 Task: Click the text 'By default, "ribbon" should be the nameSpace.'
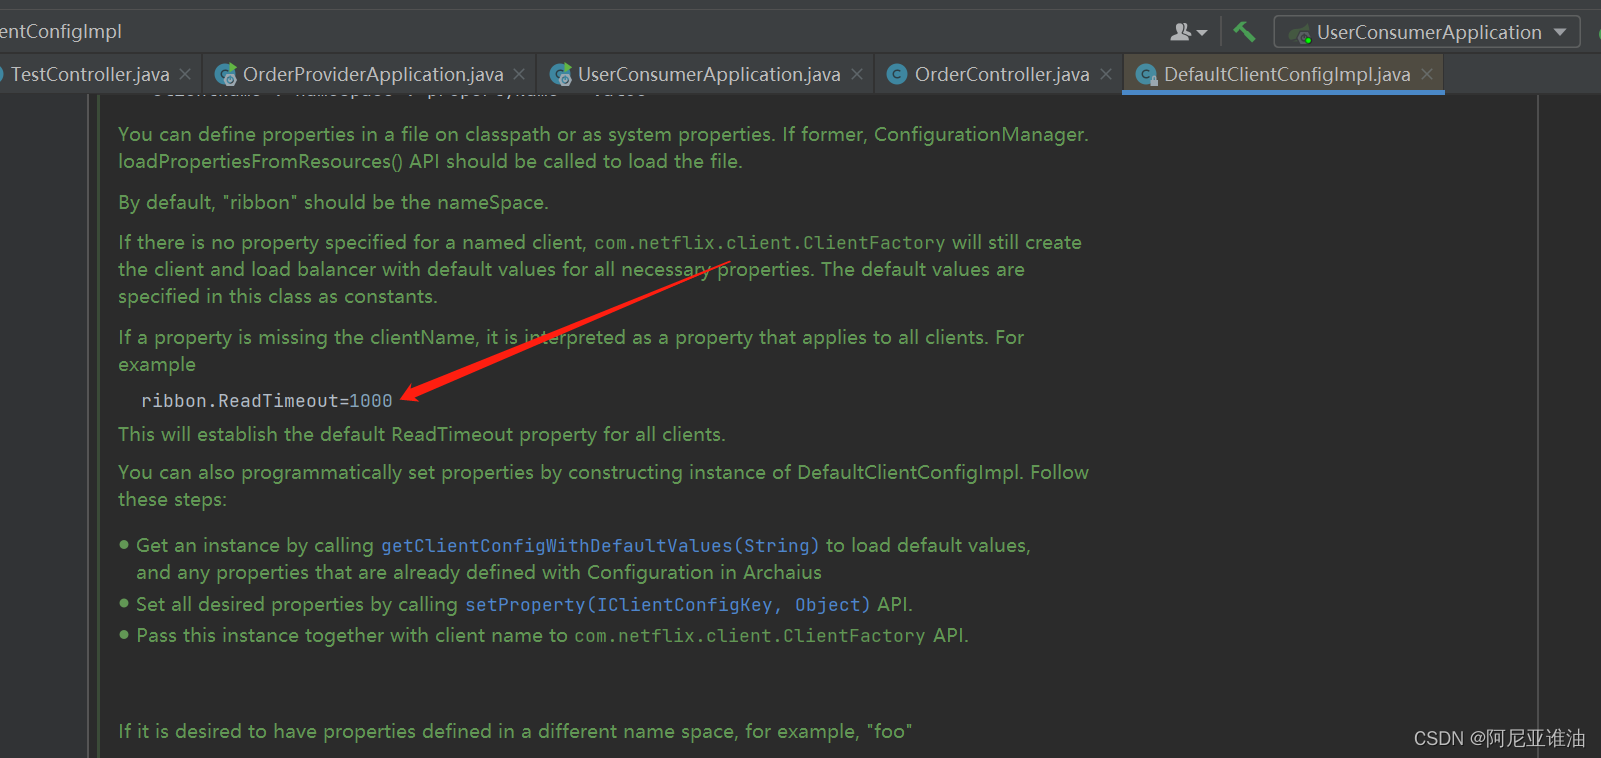click(333, 202)
